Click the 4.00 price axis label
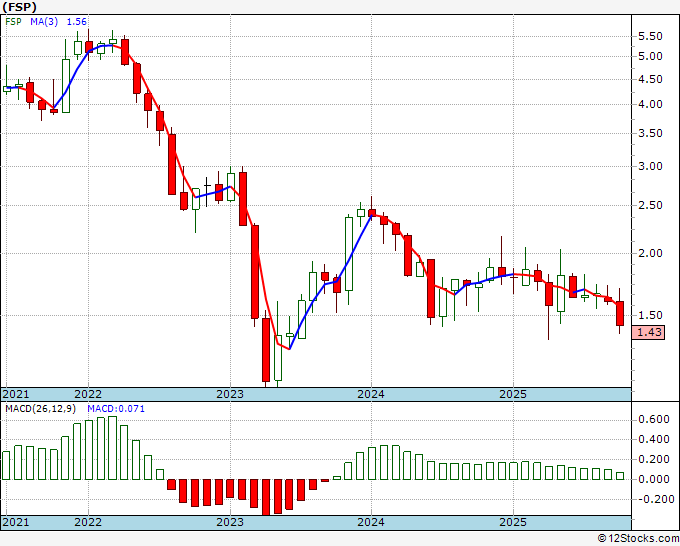The width and height of the screenshot is (680, 546). [650, 105]
